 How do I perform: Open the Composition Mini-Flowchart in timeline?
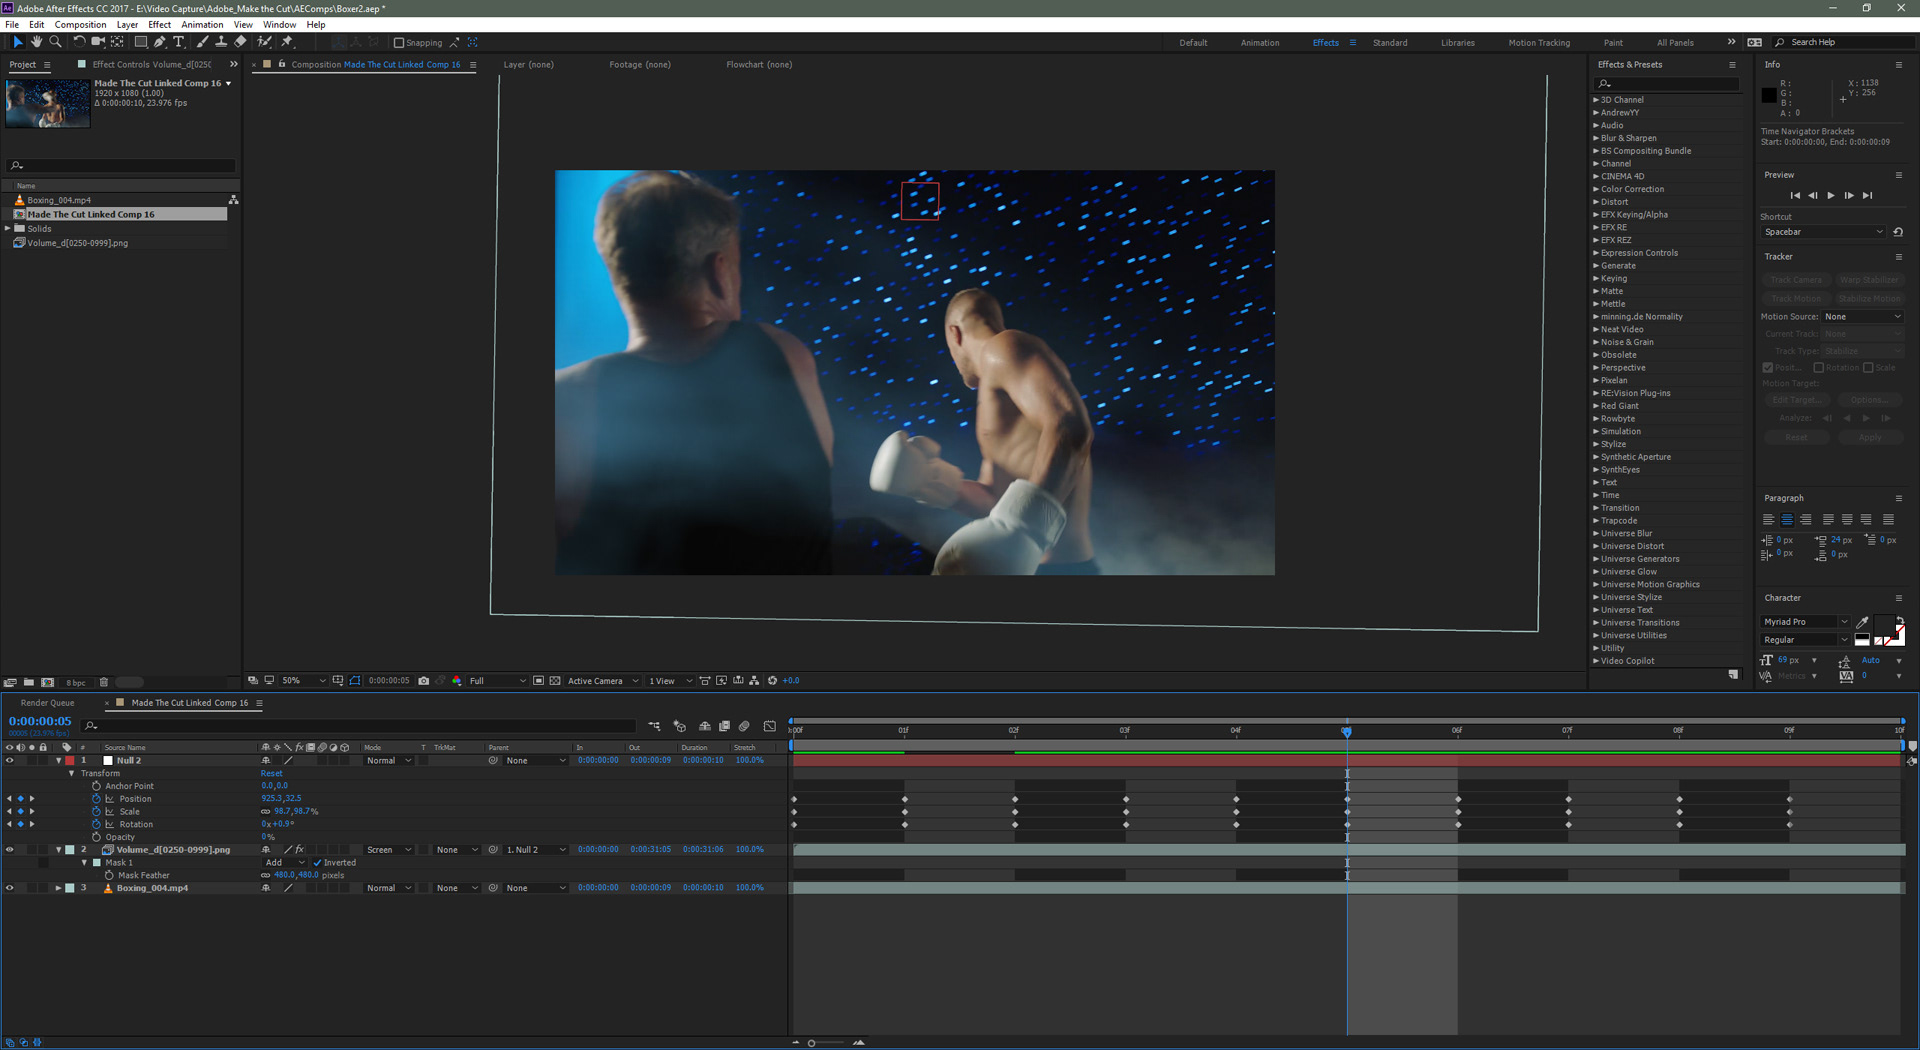point(654,726)
